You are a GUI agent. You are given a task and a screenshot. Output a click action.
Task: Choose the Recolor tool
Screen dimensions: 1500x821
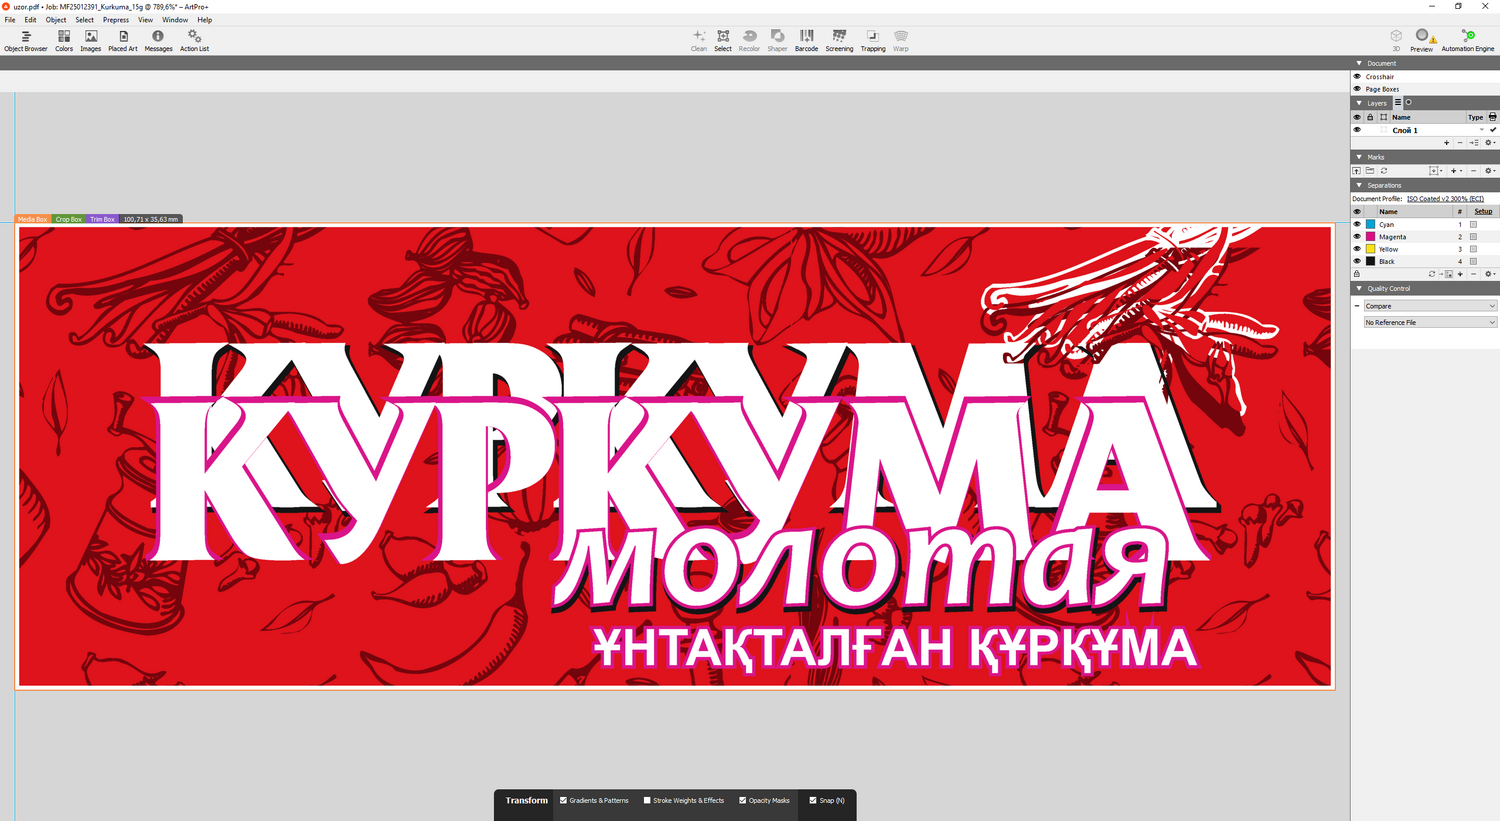coord(749,41)
